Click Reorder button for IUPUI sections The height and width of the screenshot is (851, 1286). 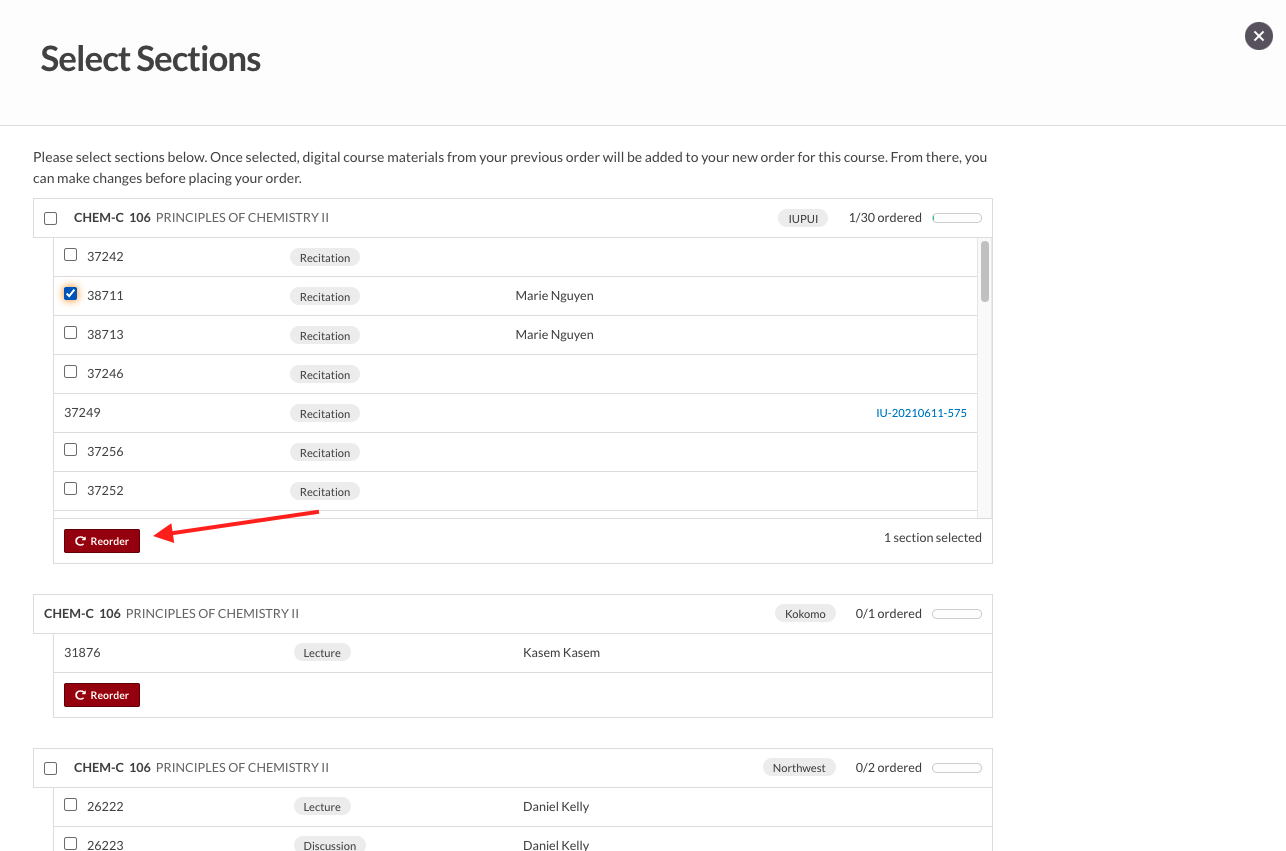(102, 541)
